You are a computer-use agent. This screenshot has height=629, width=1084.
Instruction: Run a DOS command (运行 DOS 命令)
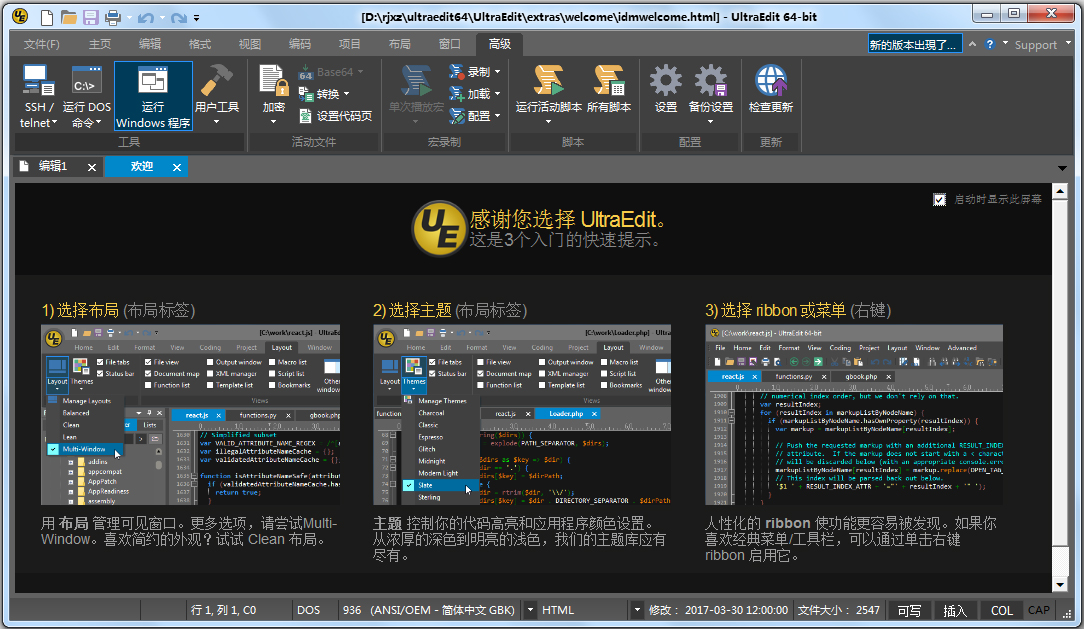[86, 97]
